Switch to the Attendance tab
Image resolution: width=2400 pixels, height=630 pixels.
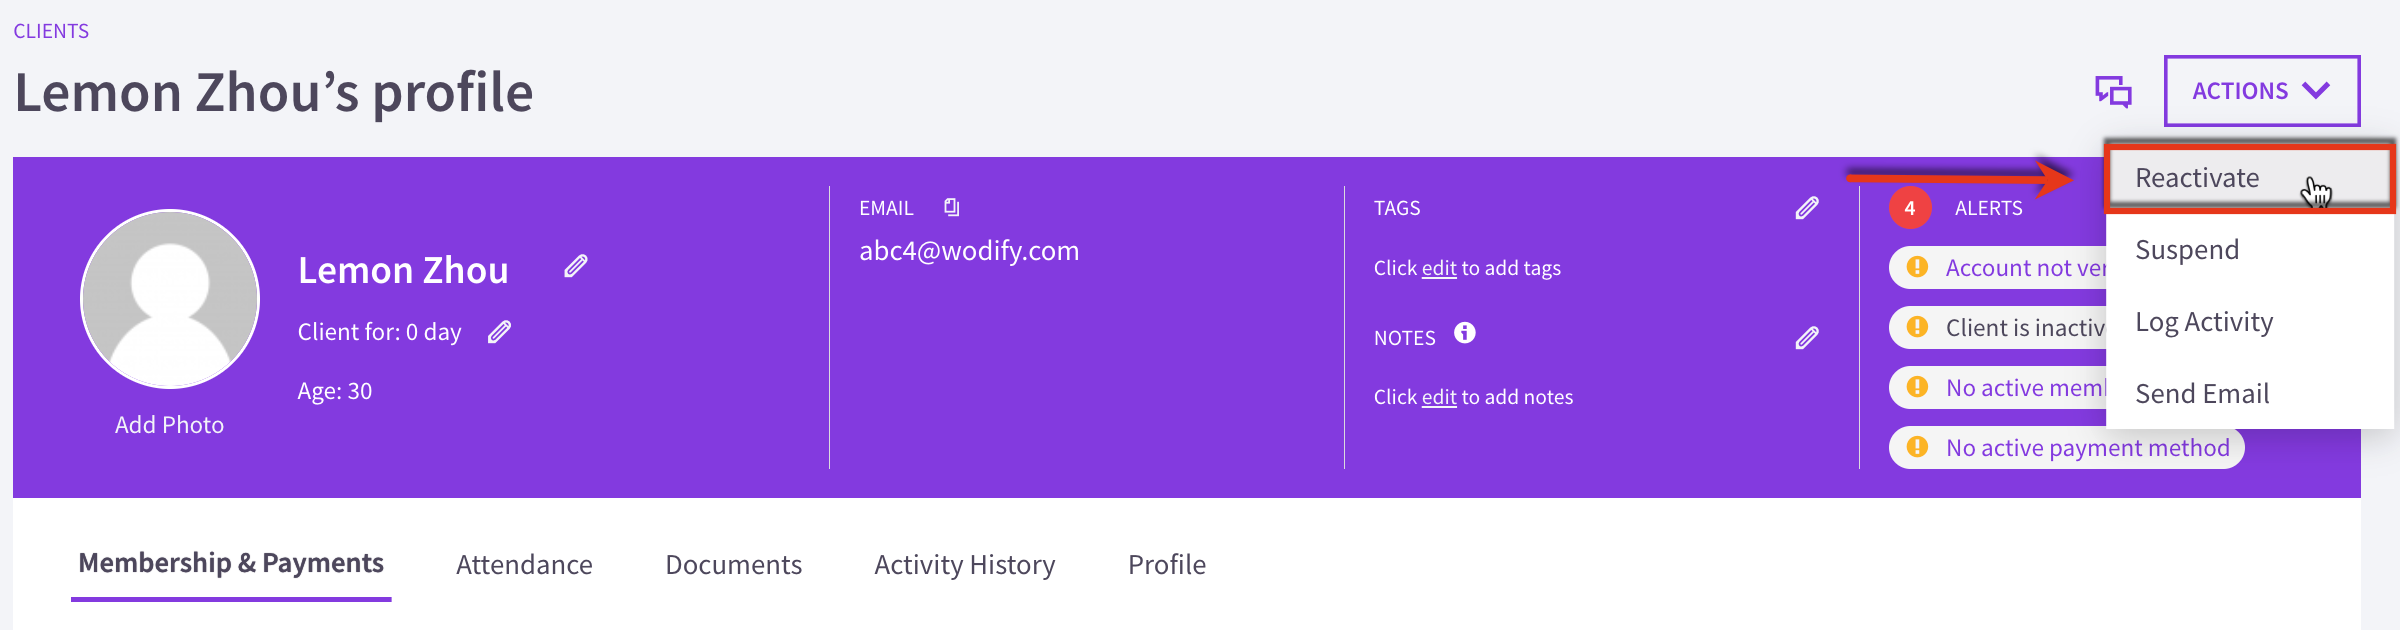[524, 565]
